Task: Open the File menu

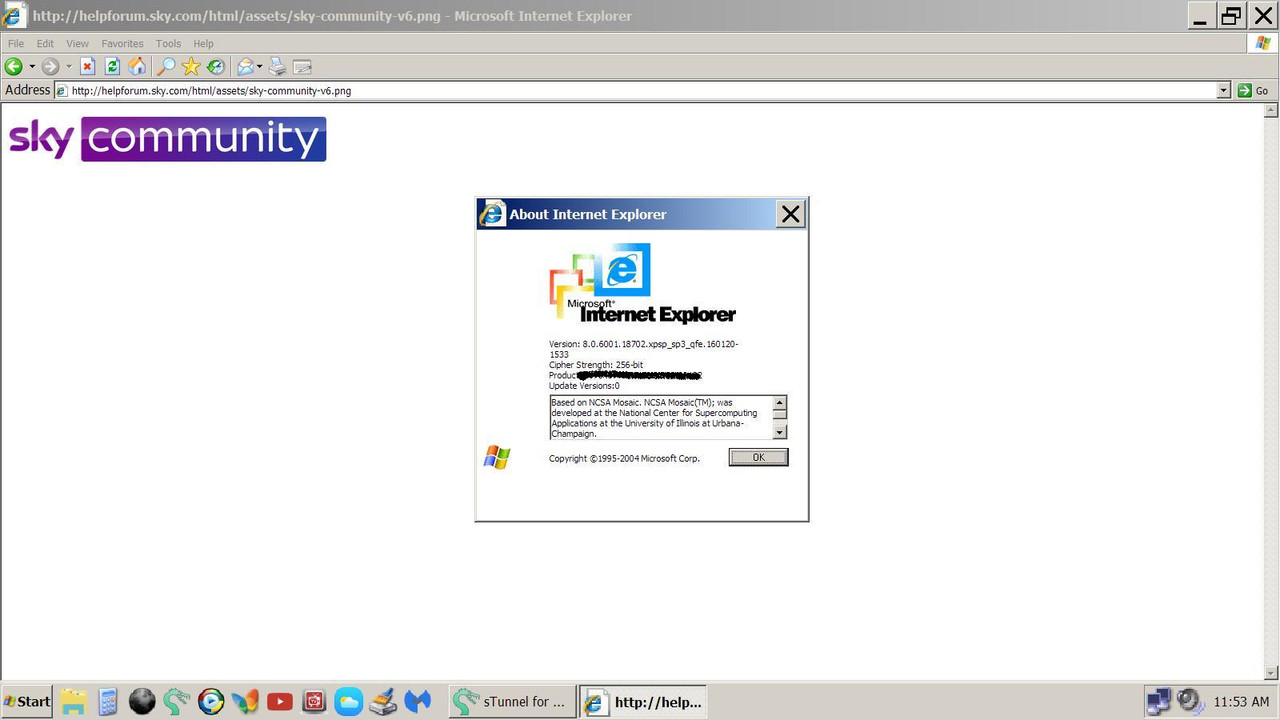Action: [x=16, y=44]
